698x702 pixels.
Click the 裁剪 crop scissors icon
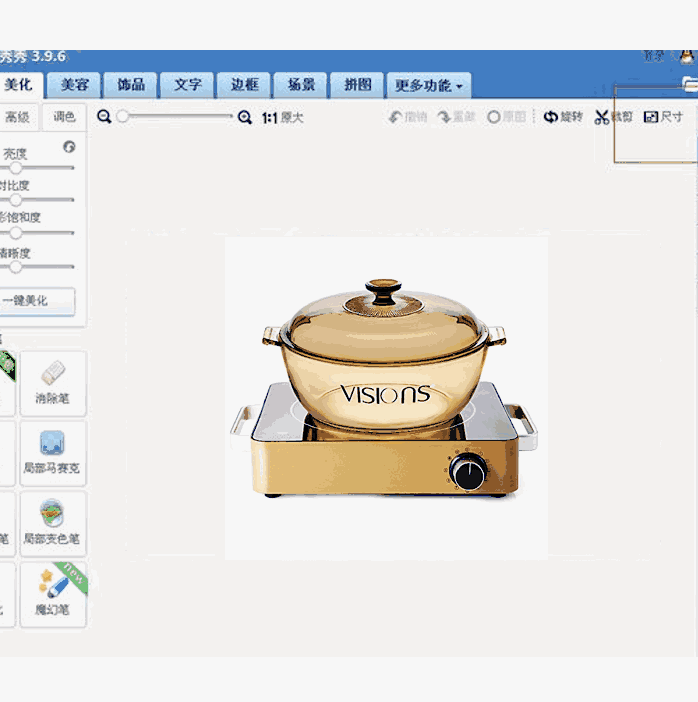tap(602, 117)
